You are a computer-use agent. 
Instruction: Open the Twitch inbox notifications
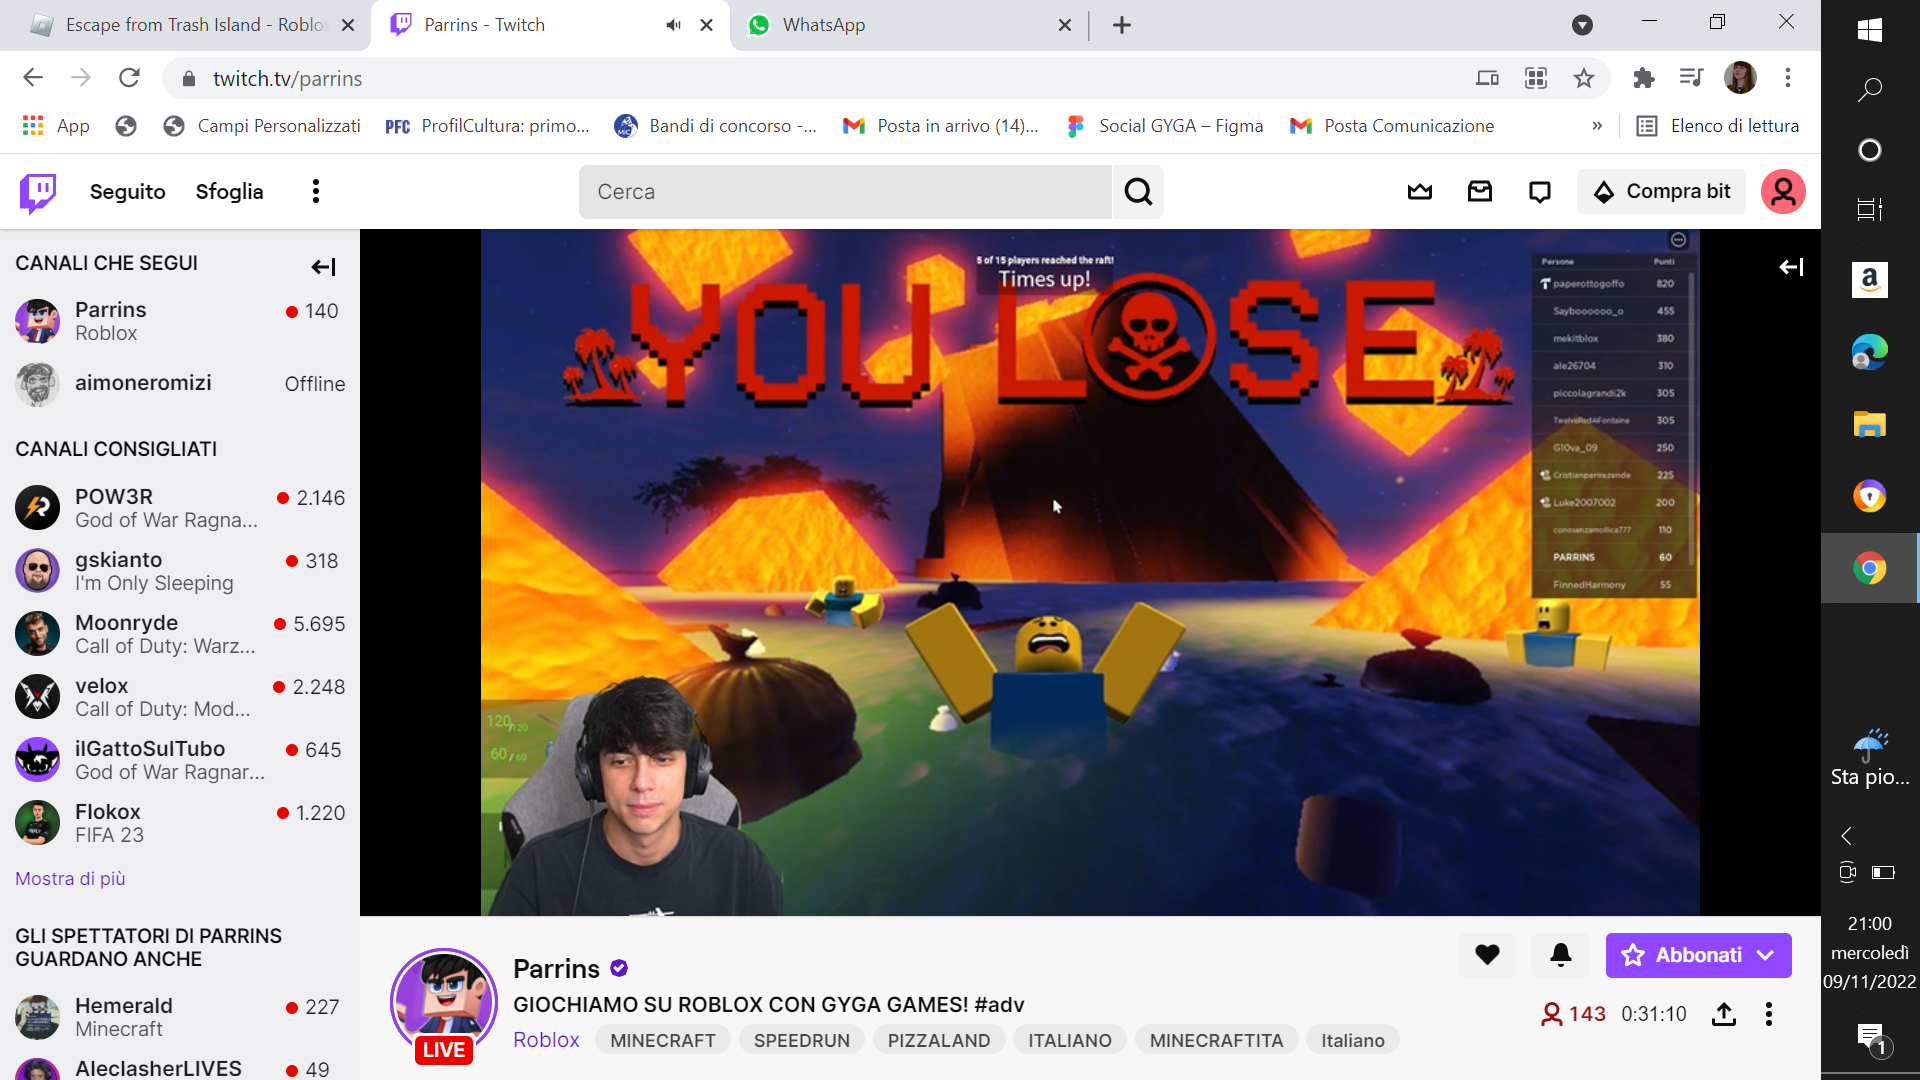click(x=1480, y=192)
